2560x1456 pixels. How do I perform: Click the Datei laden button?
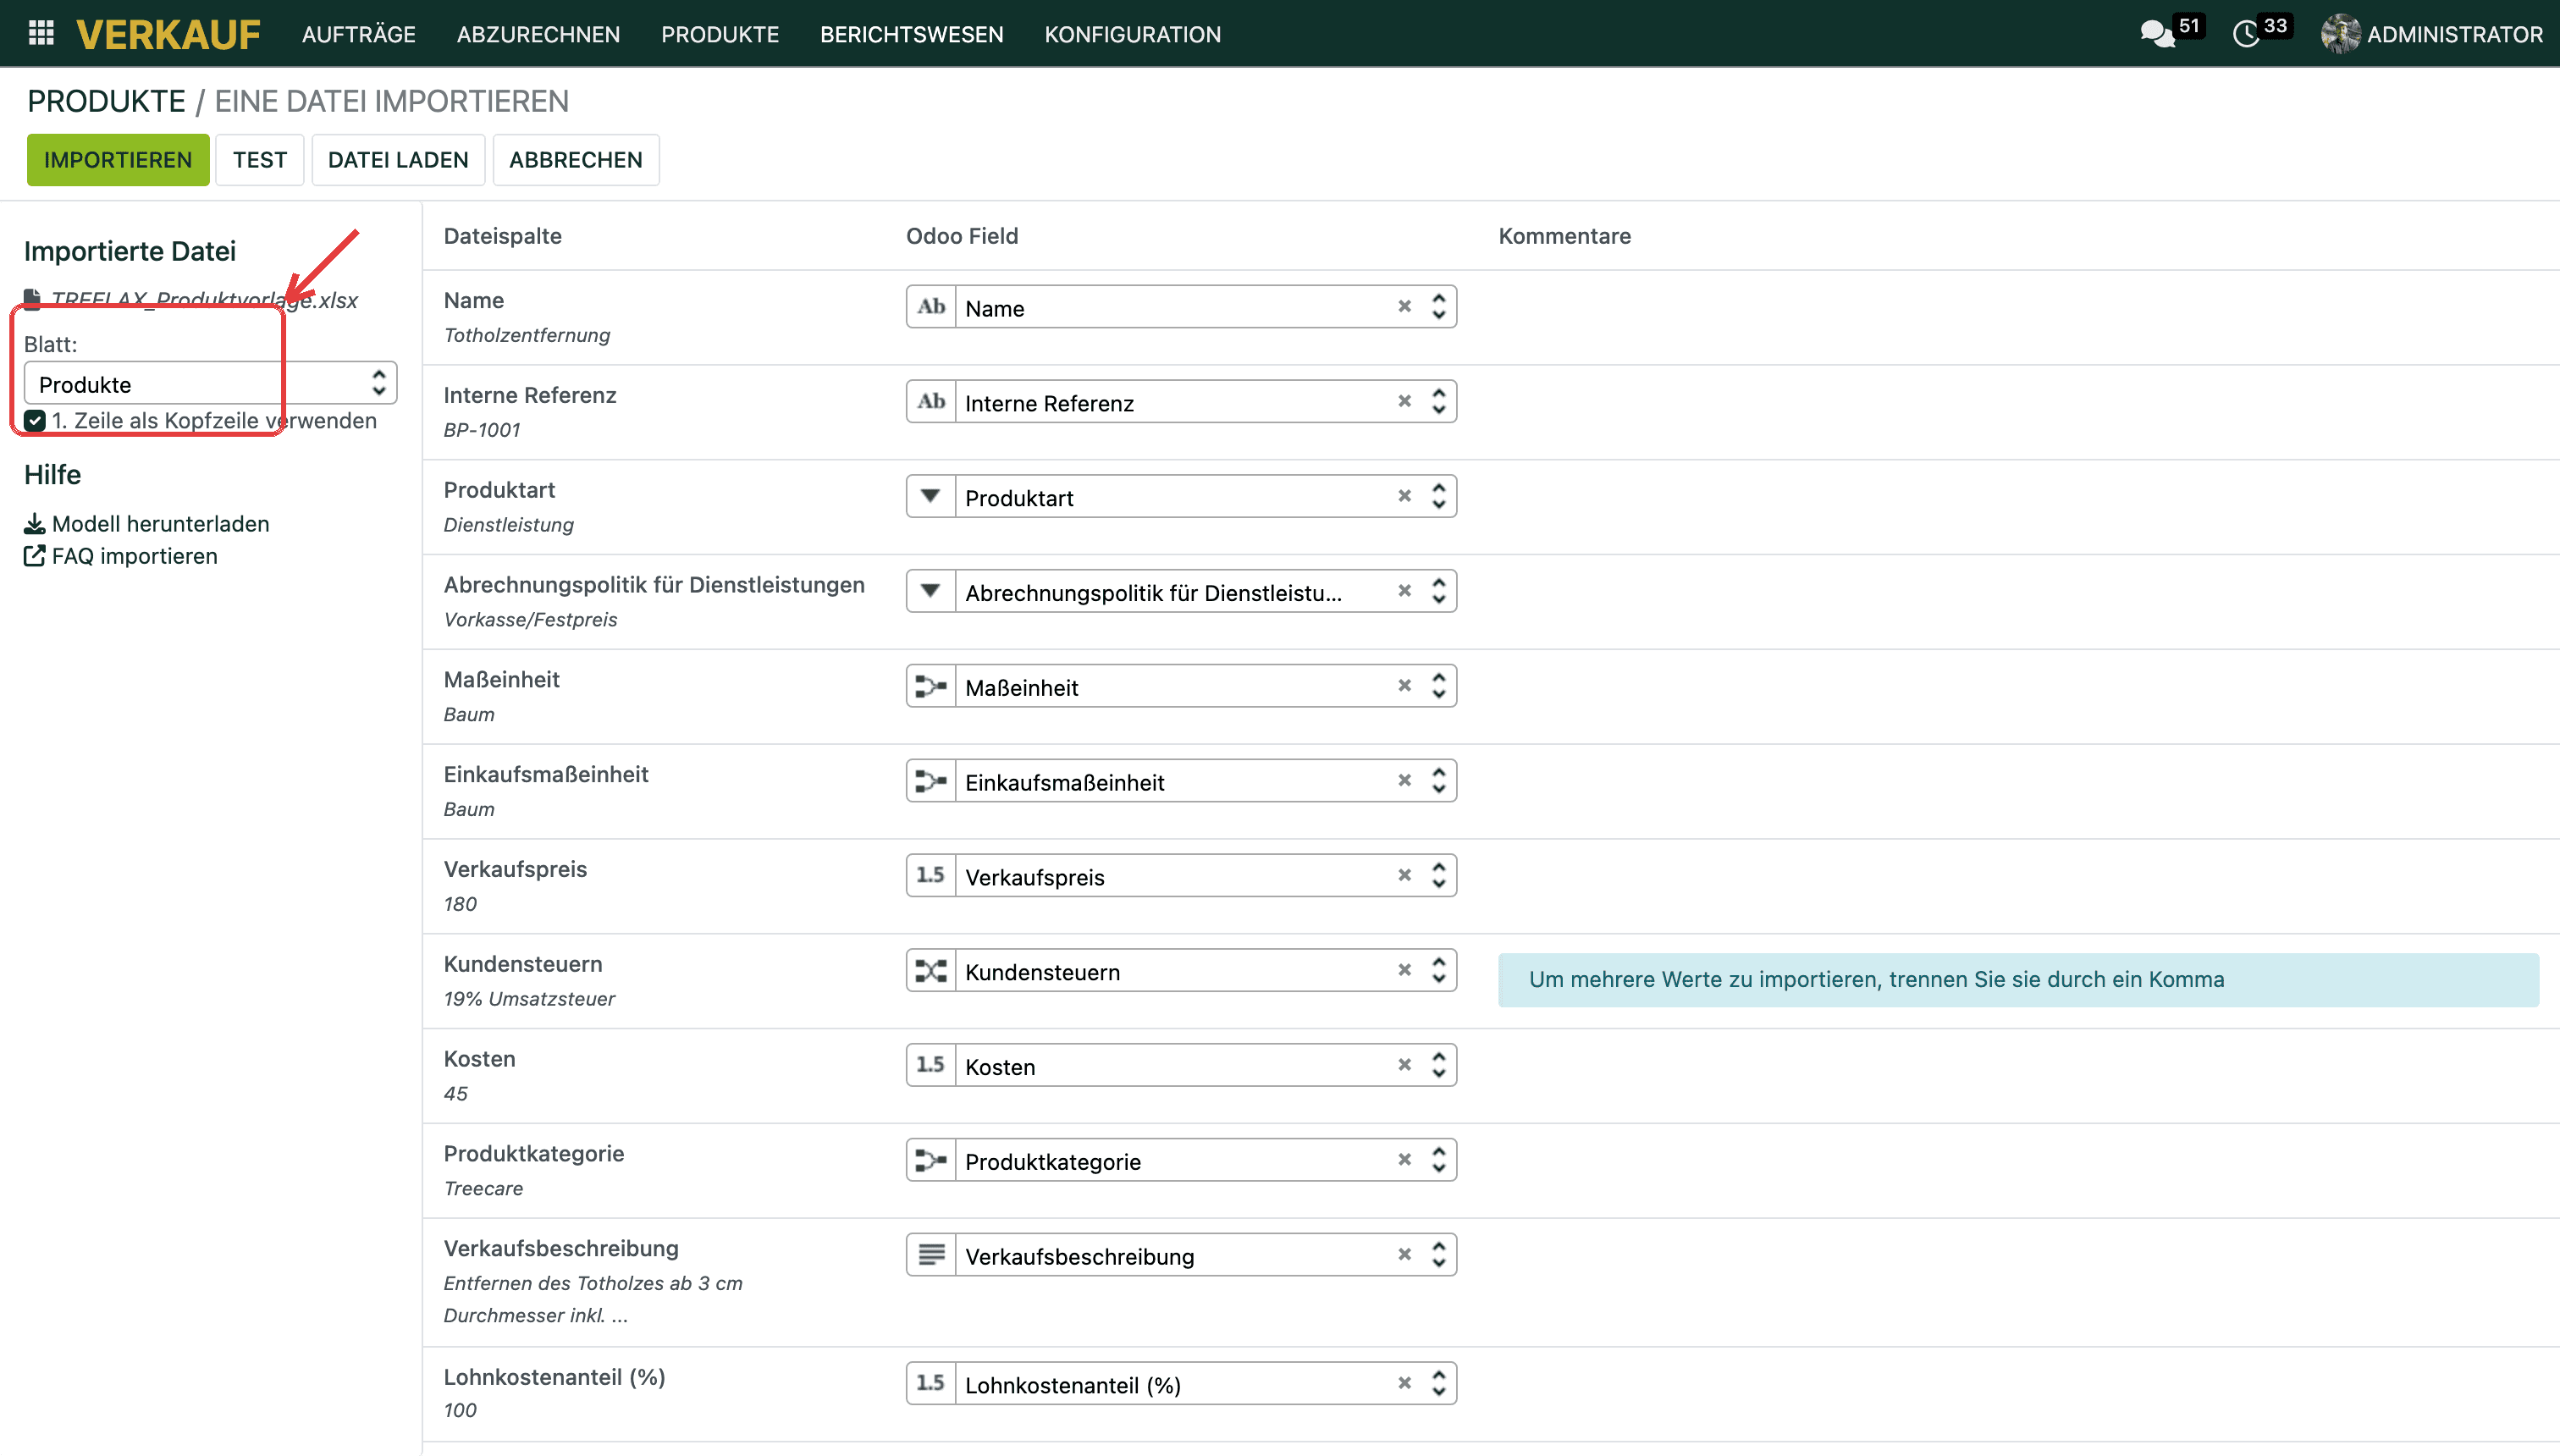[398, 160]
